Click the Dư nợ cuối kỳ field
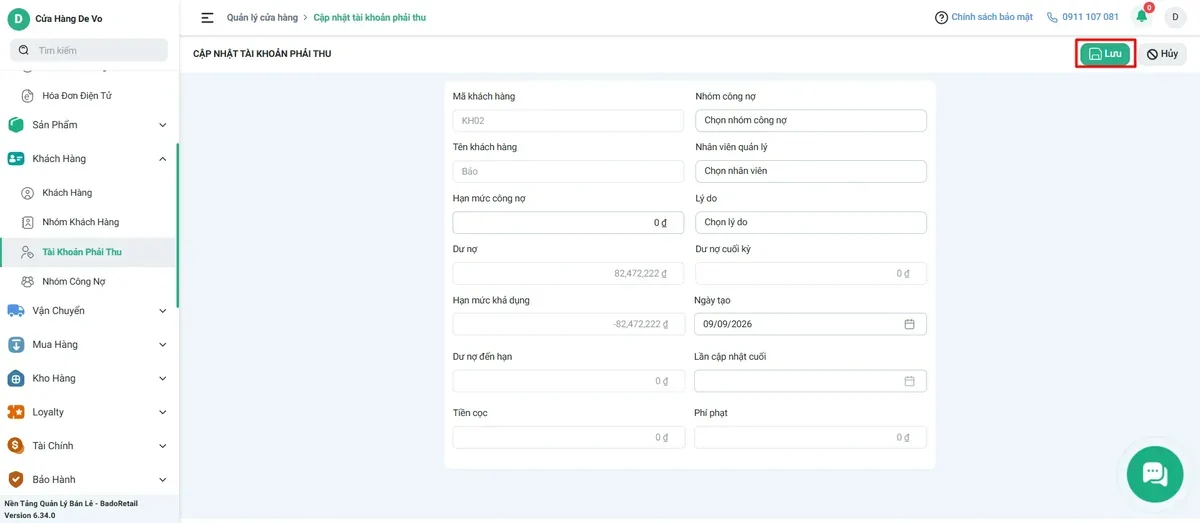The width and height of the screenshot is (1200, 523). click(811, 273)
